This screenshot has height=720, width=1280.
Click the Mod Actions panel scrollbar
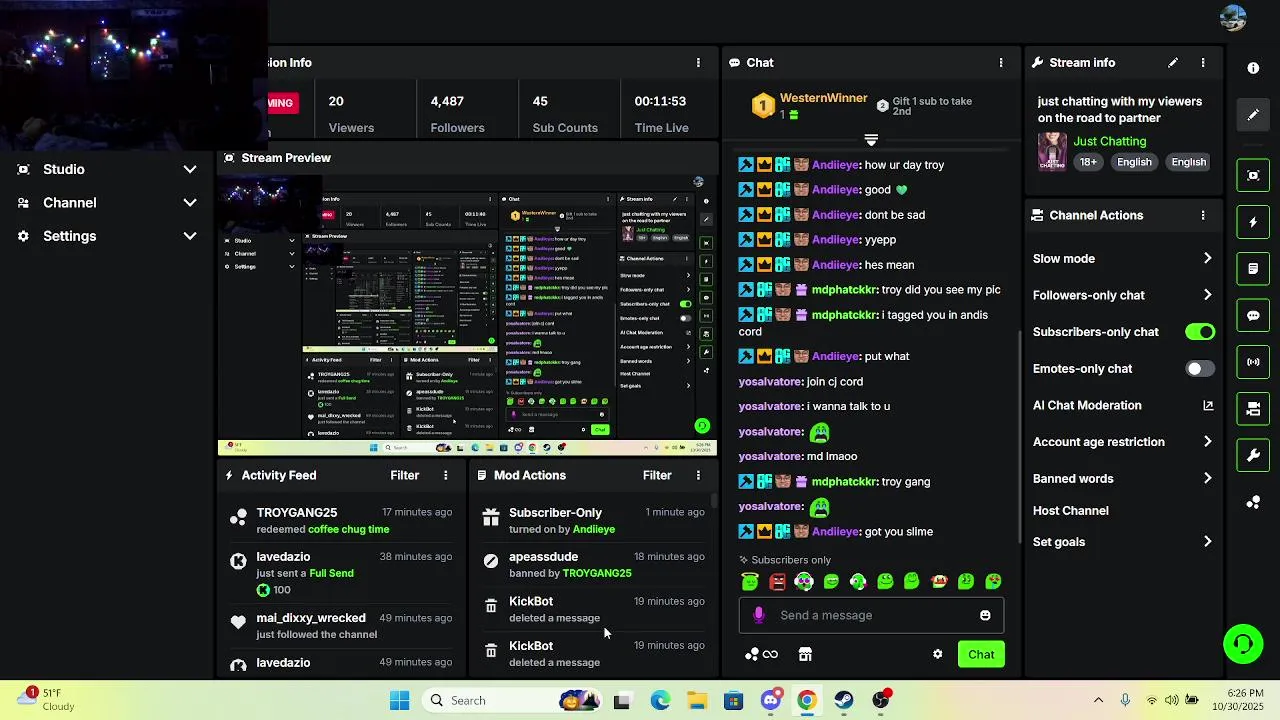(713, 500)
